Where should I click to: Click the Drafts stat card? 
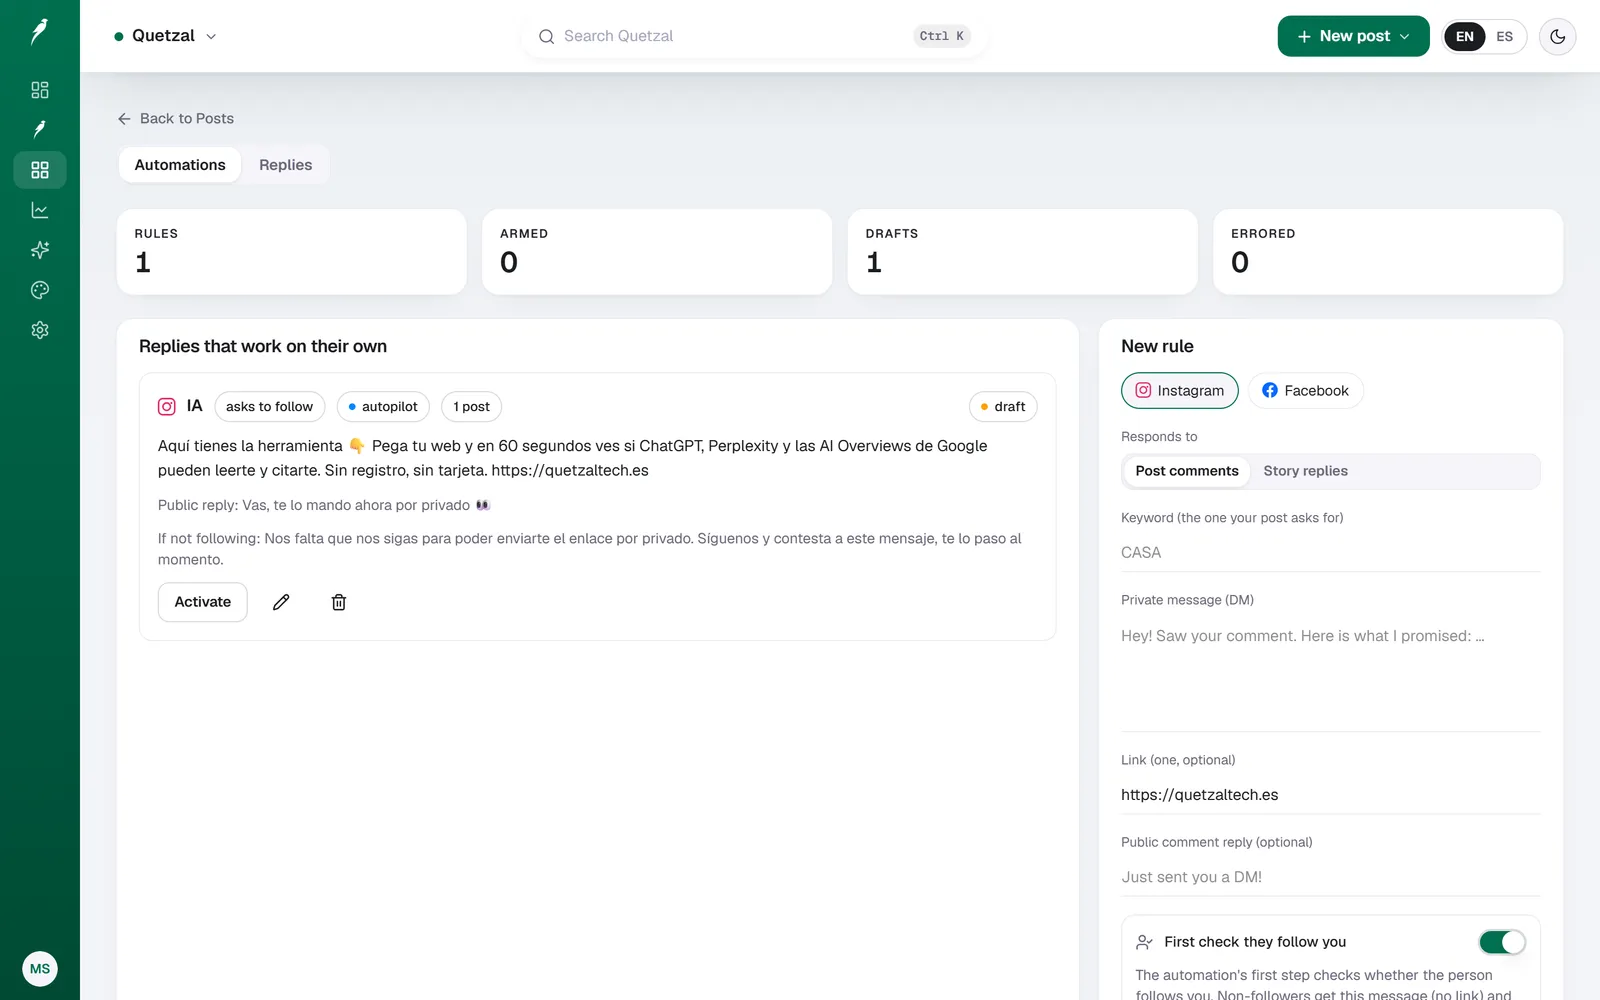1022,252
